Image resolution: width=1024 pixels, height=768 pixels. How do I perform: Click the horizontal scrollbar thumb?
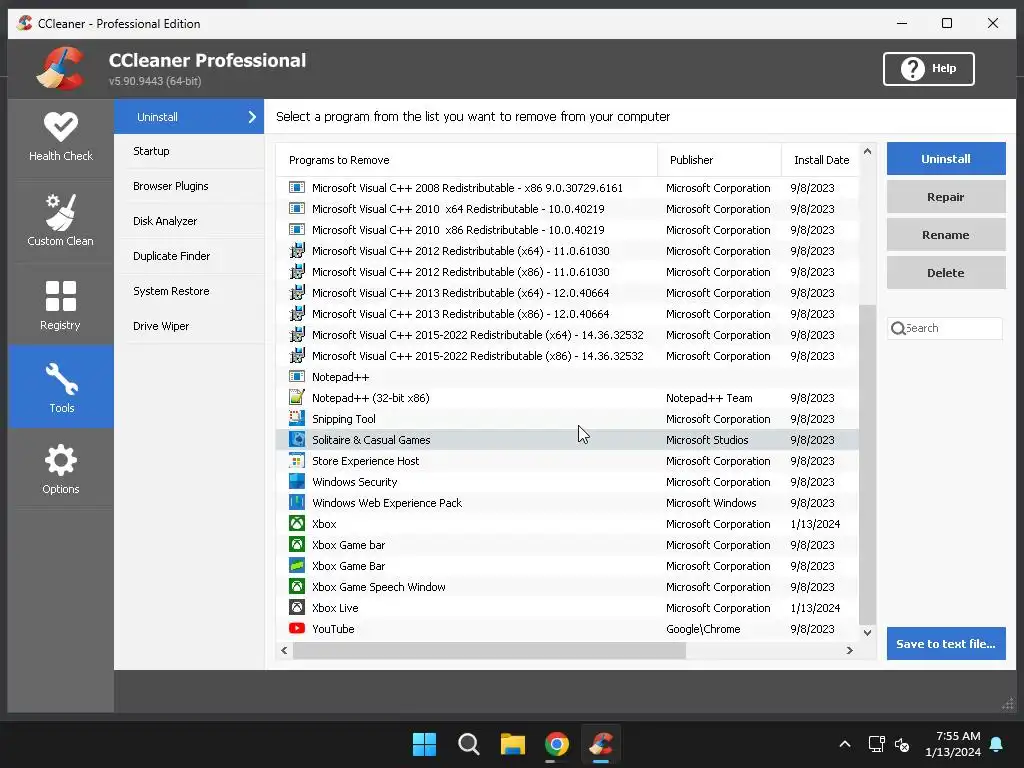[x=489, y=650]
